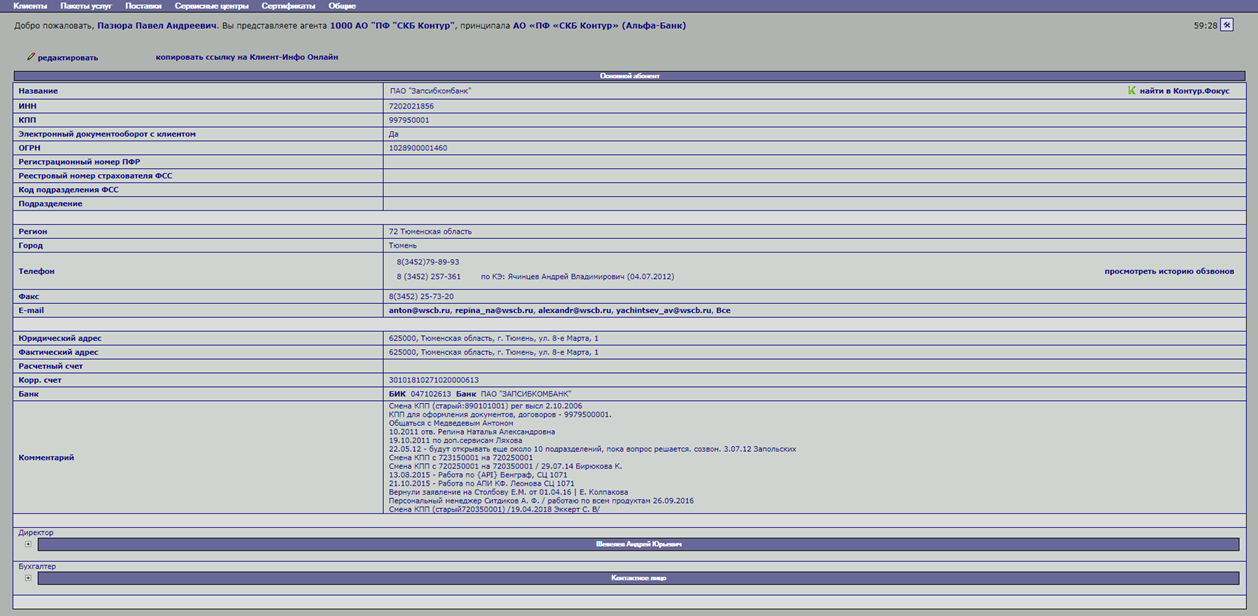Expand the Директор section plus box
The image size is (1258, 616).
click(28, 545)
